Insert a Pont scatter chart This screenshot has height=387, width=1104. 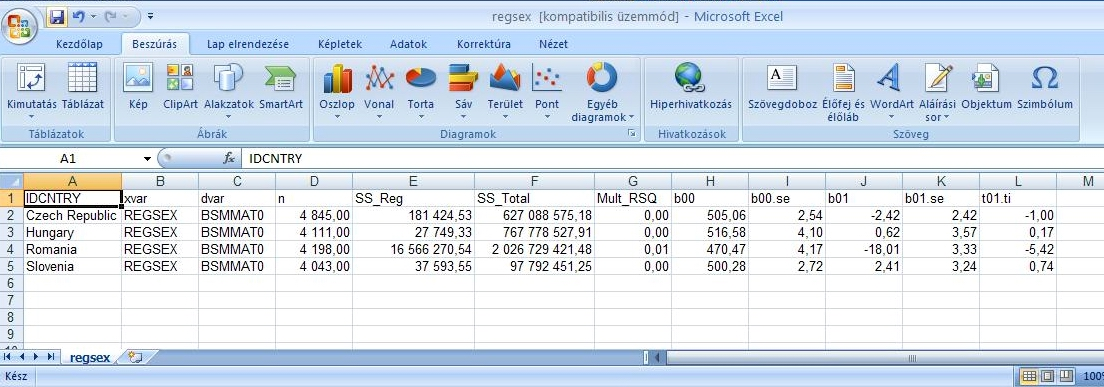[547, 92]
